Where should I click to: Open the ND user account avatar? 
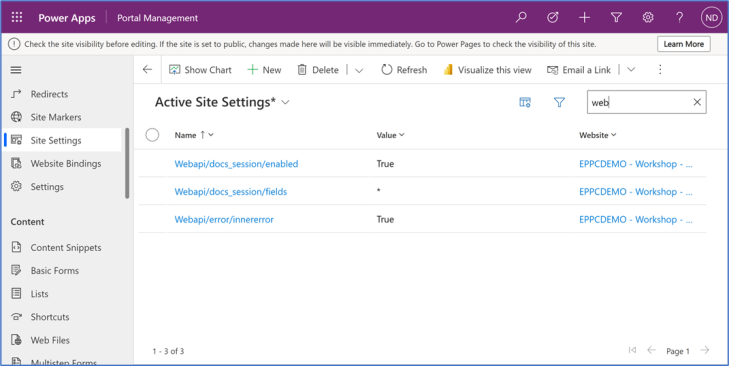[711, 18]
